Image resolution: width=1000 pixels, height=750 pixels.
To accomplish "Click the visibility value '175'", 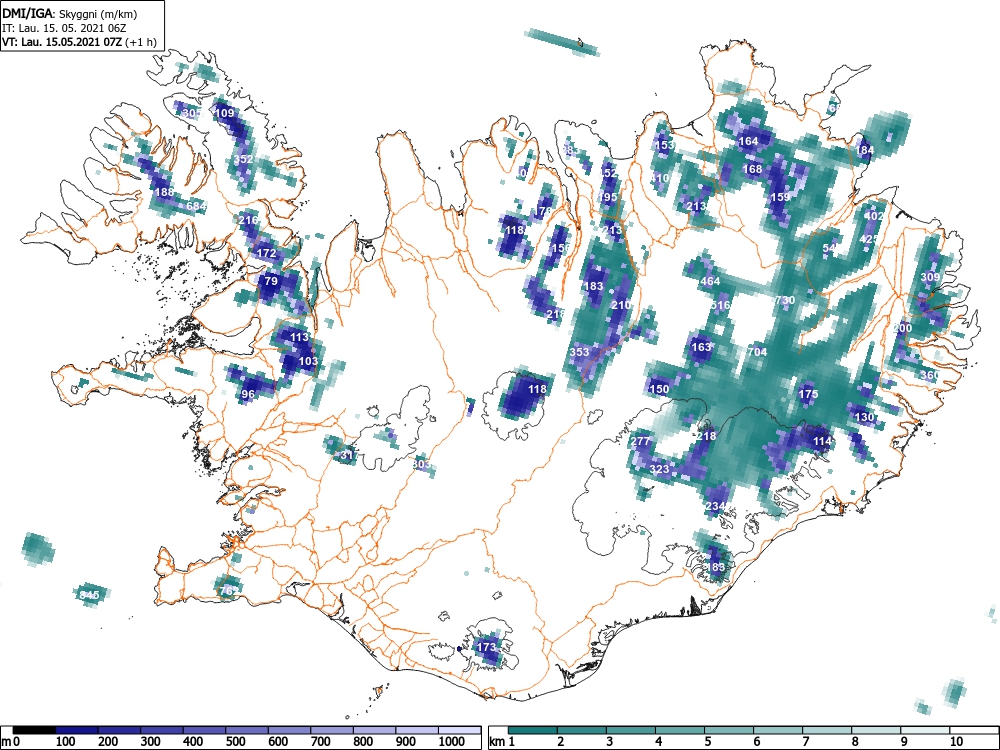I will tap(808, 394).
